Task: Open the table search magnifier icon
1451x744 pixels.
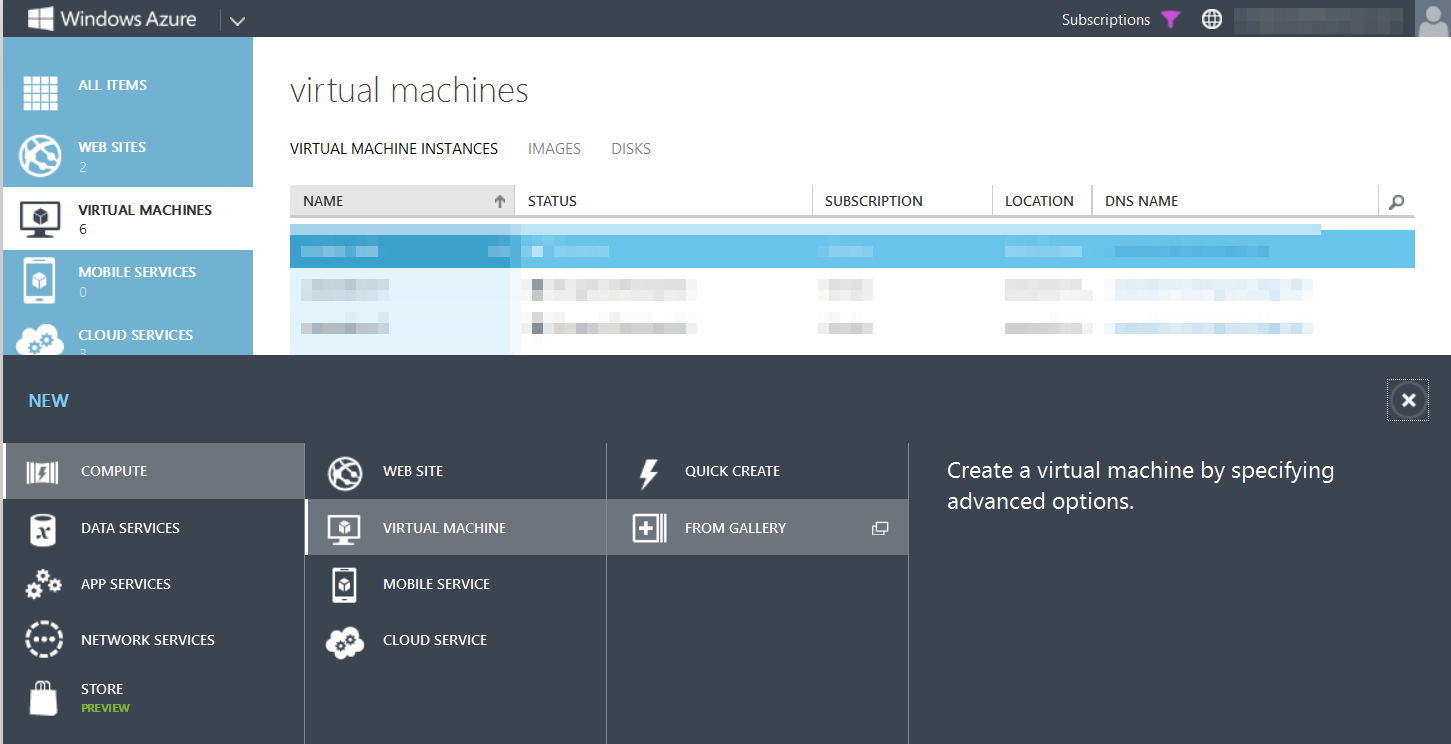Action: click(x=1397, y=202)
